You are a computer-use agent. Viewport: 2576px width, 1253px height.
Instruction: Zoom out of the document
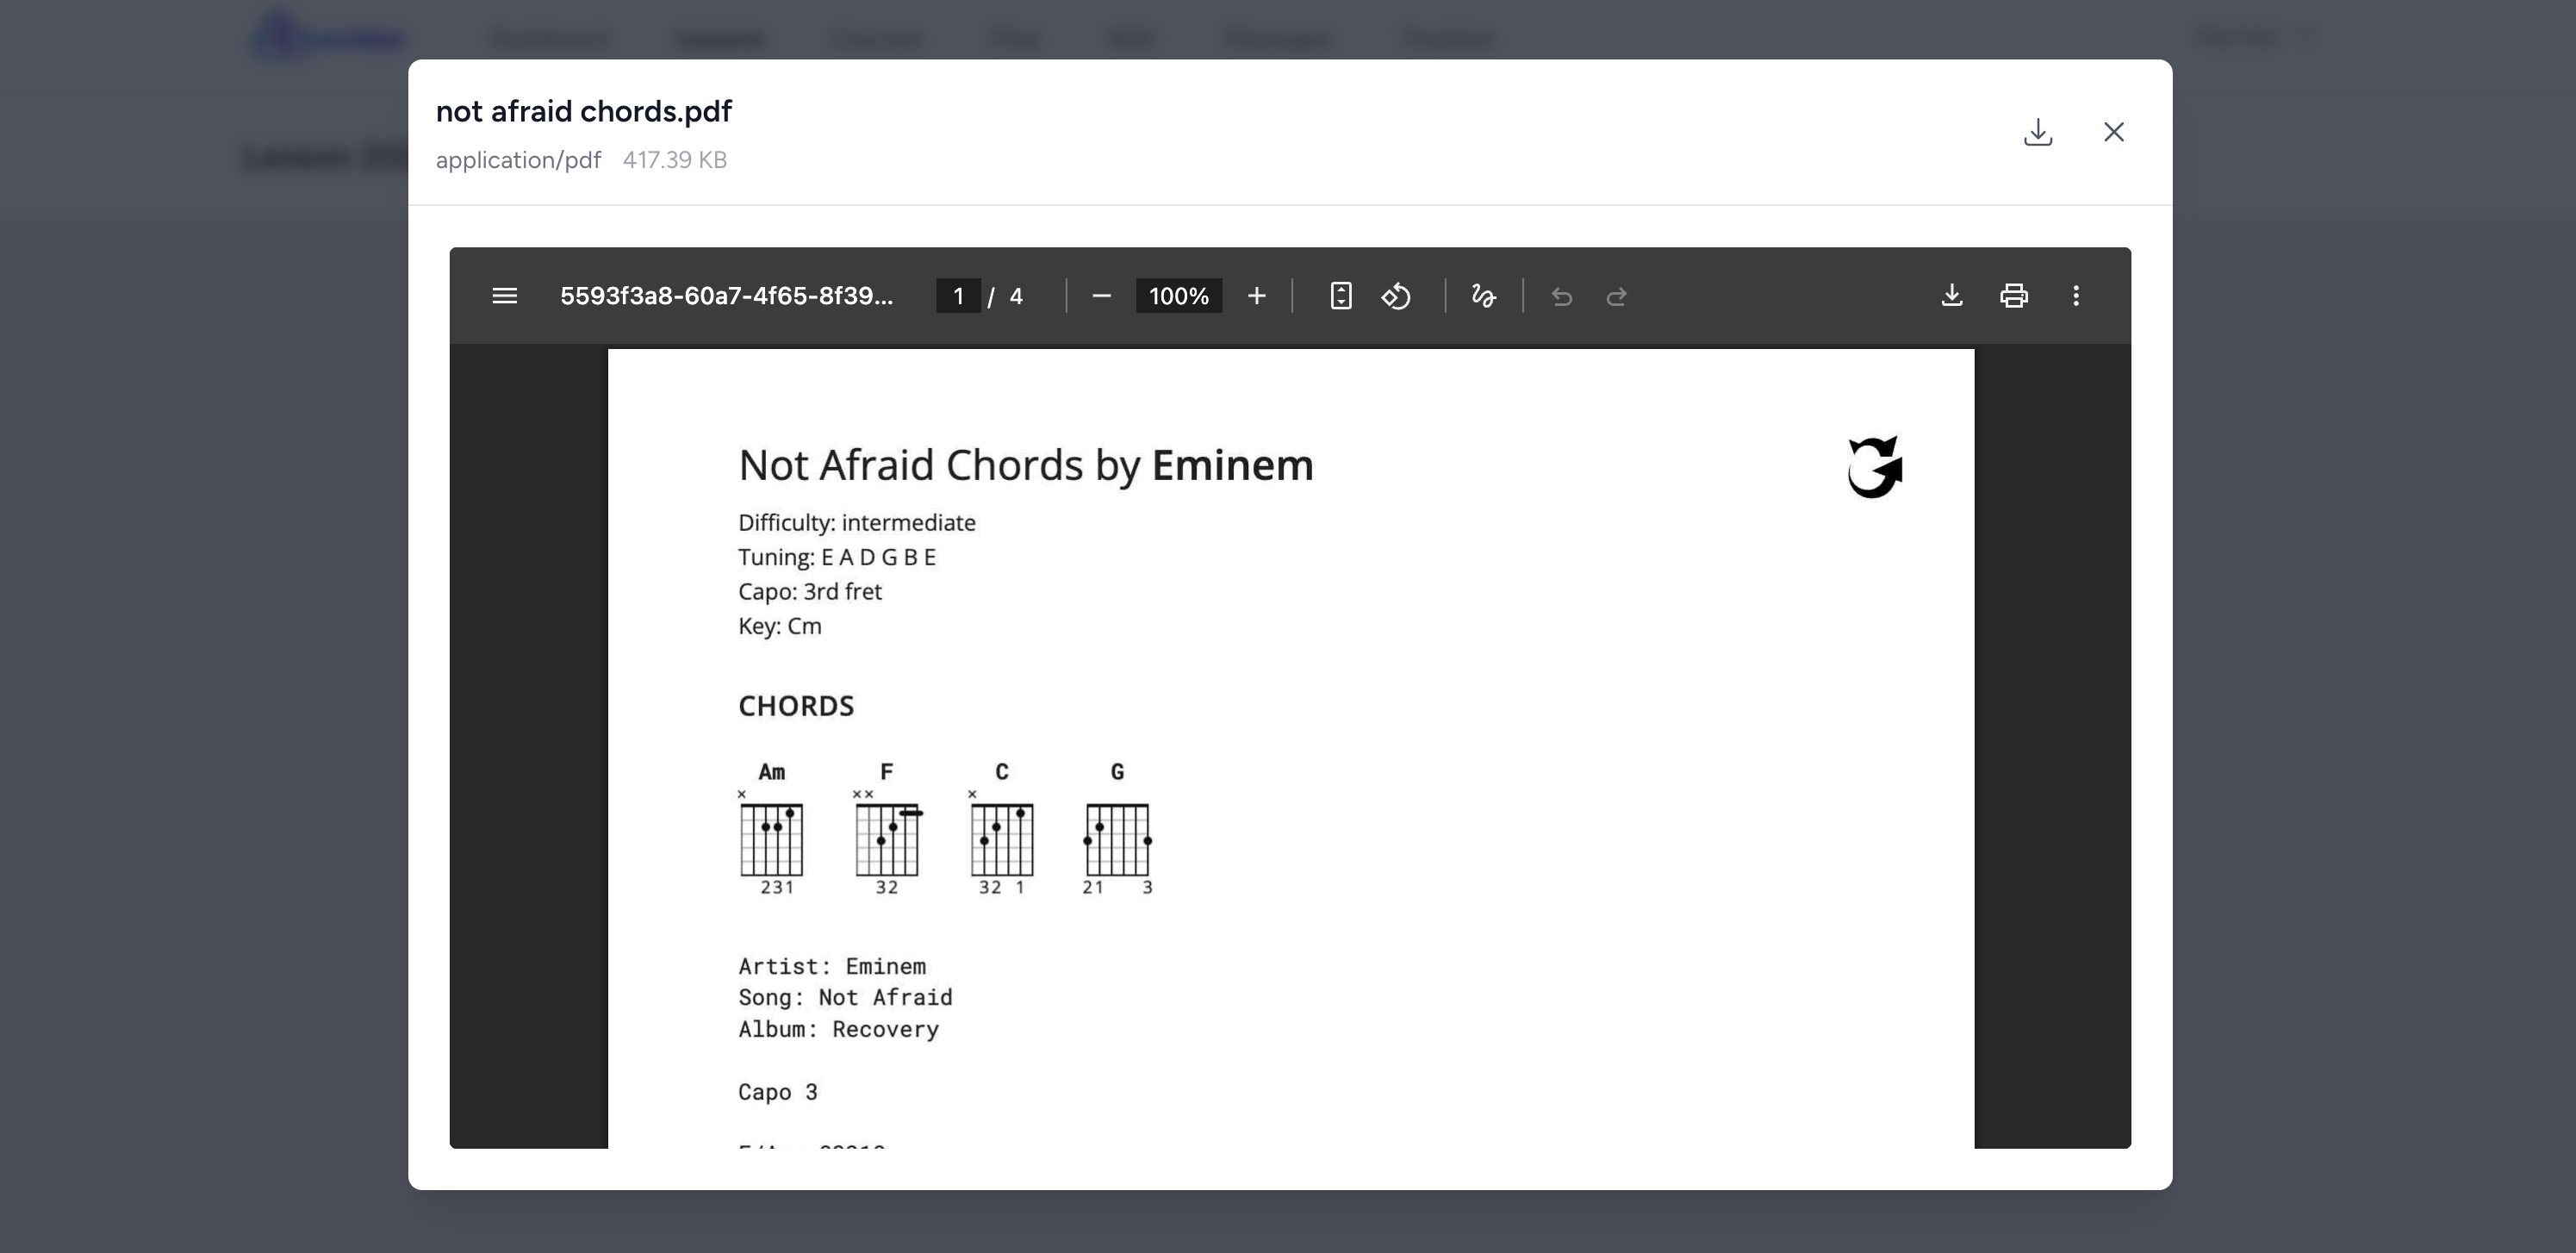coord(1102,296)
